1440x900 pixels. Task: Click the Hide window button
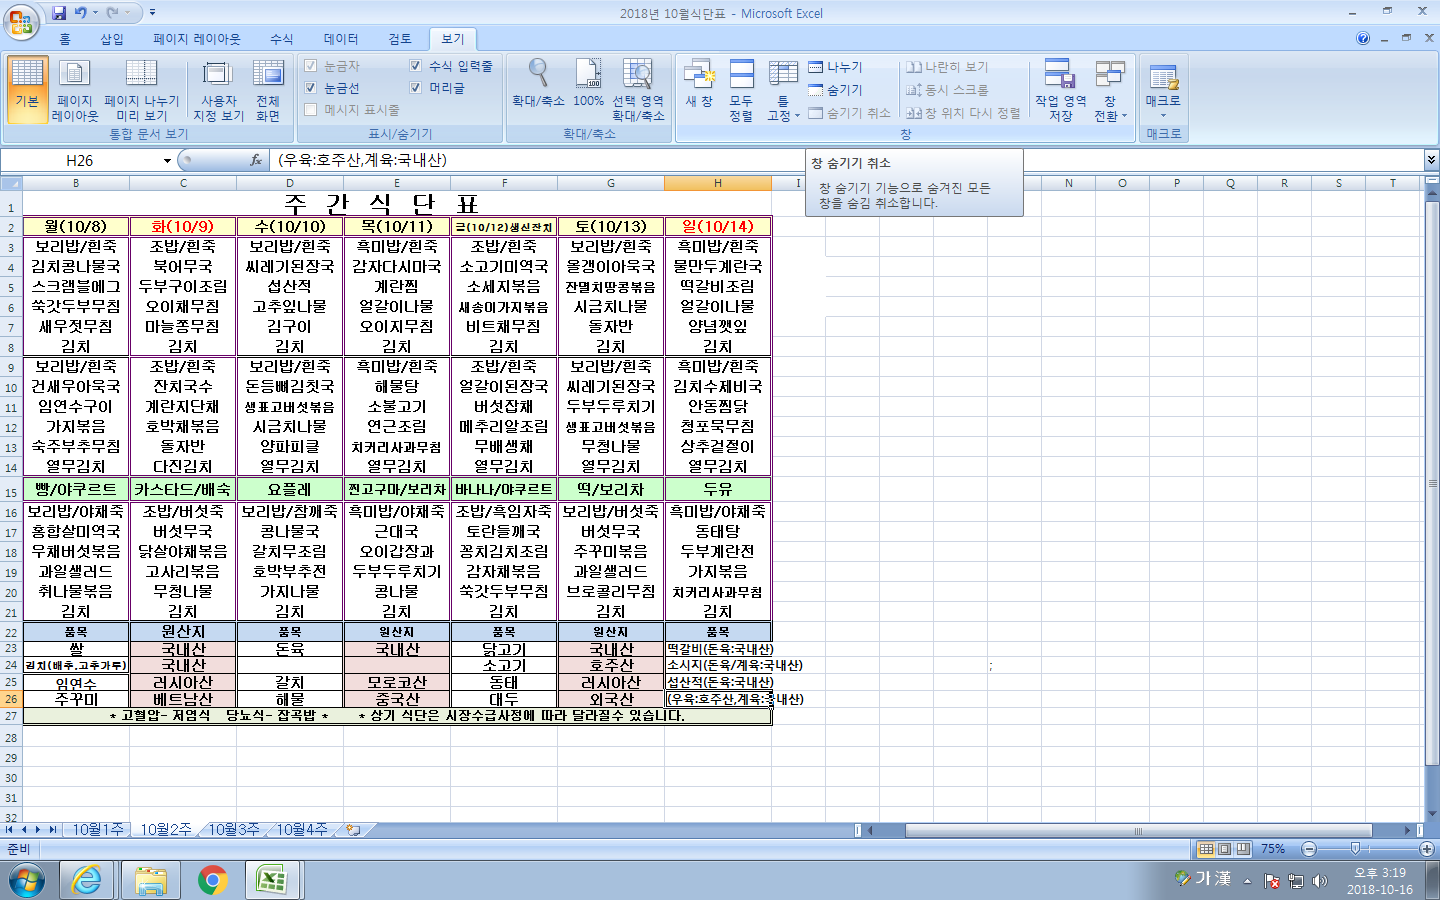pos(836,90)
